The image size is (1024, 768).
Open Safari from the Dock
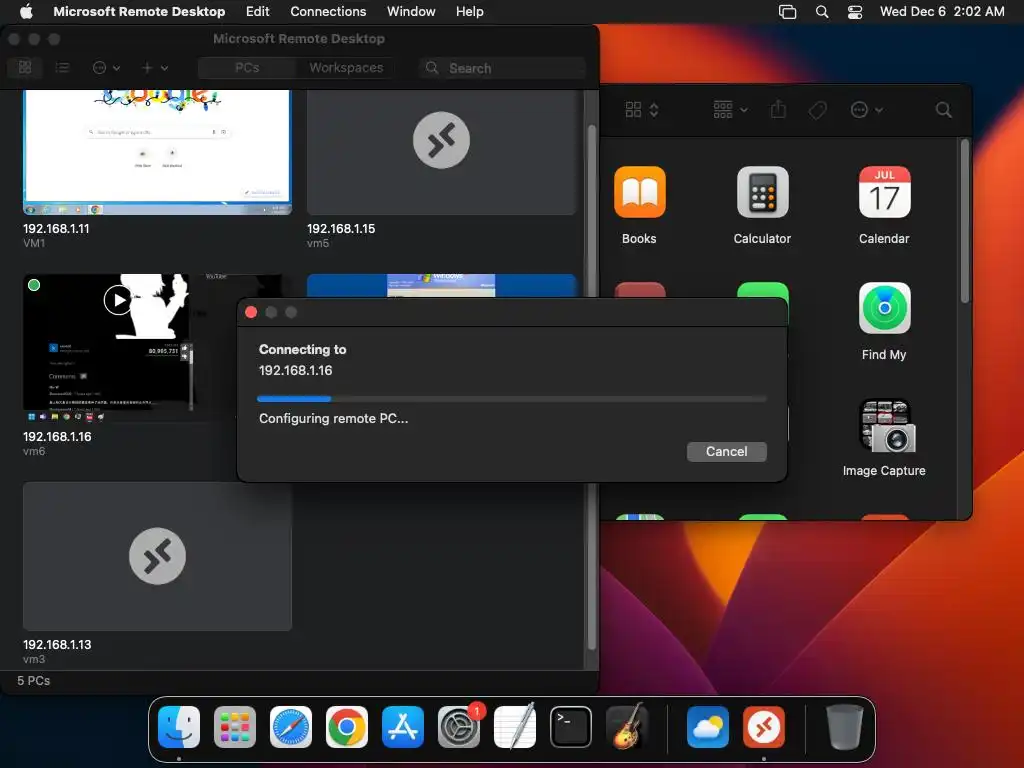(291, 727)
